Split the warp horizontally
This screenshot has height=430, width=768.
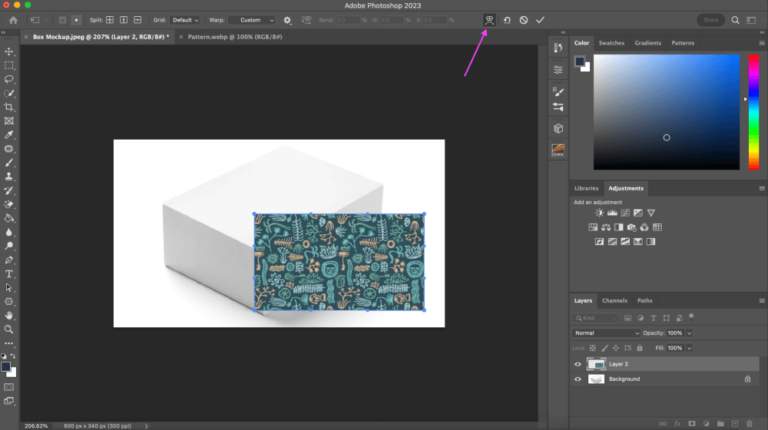point(138,20)
